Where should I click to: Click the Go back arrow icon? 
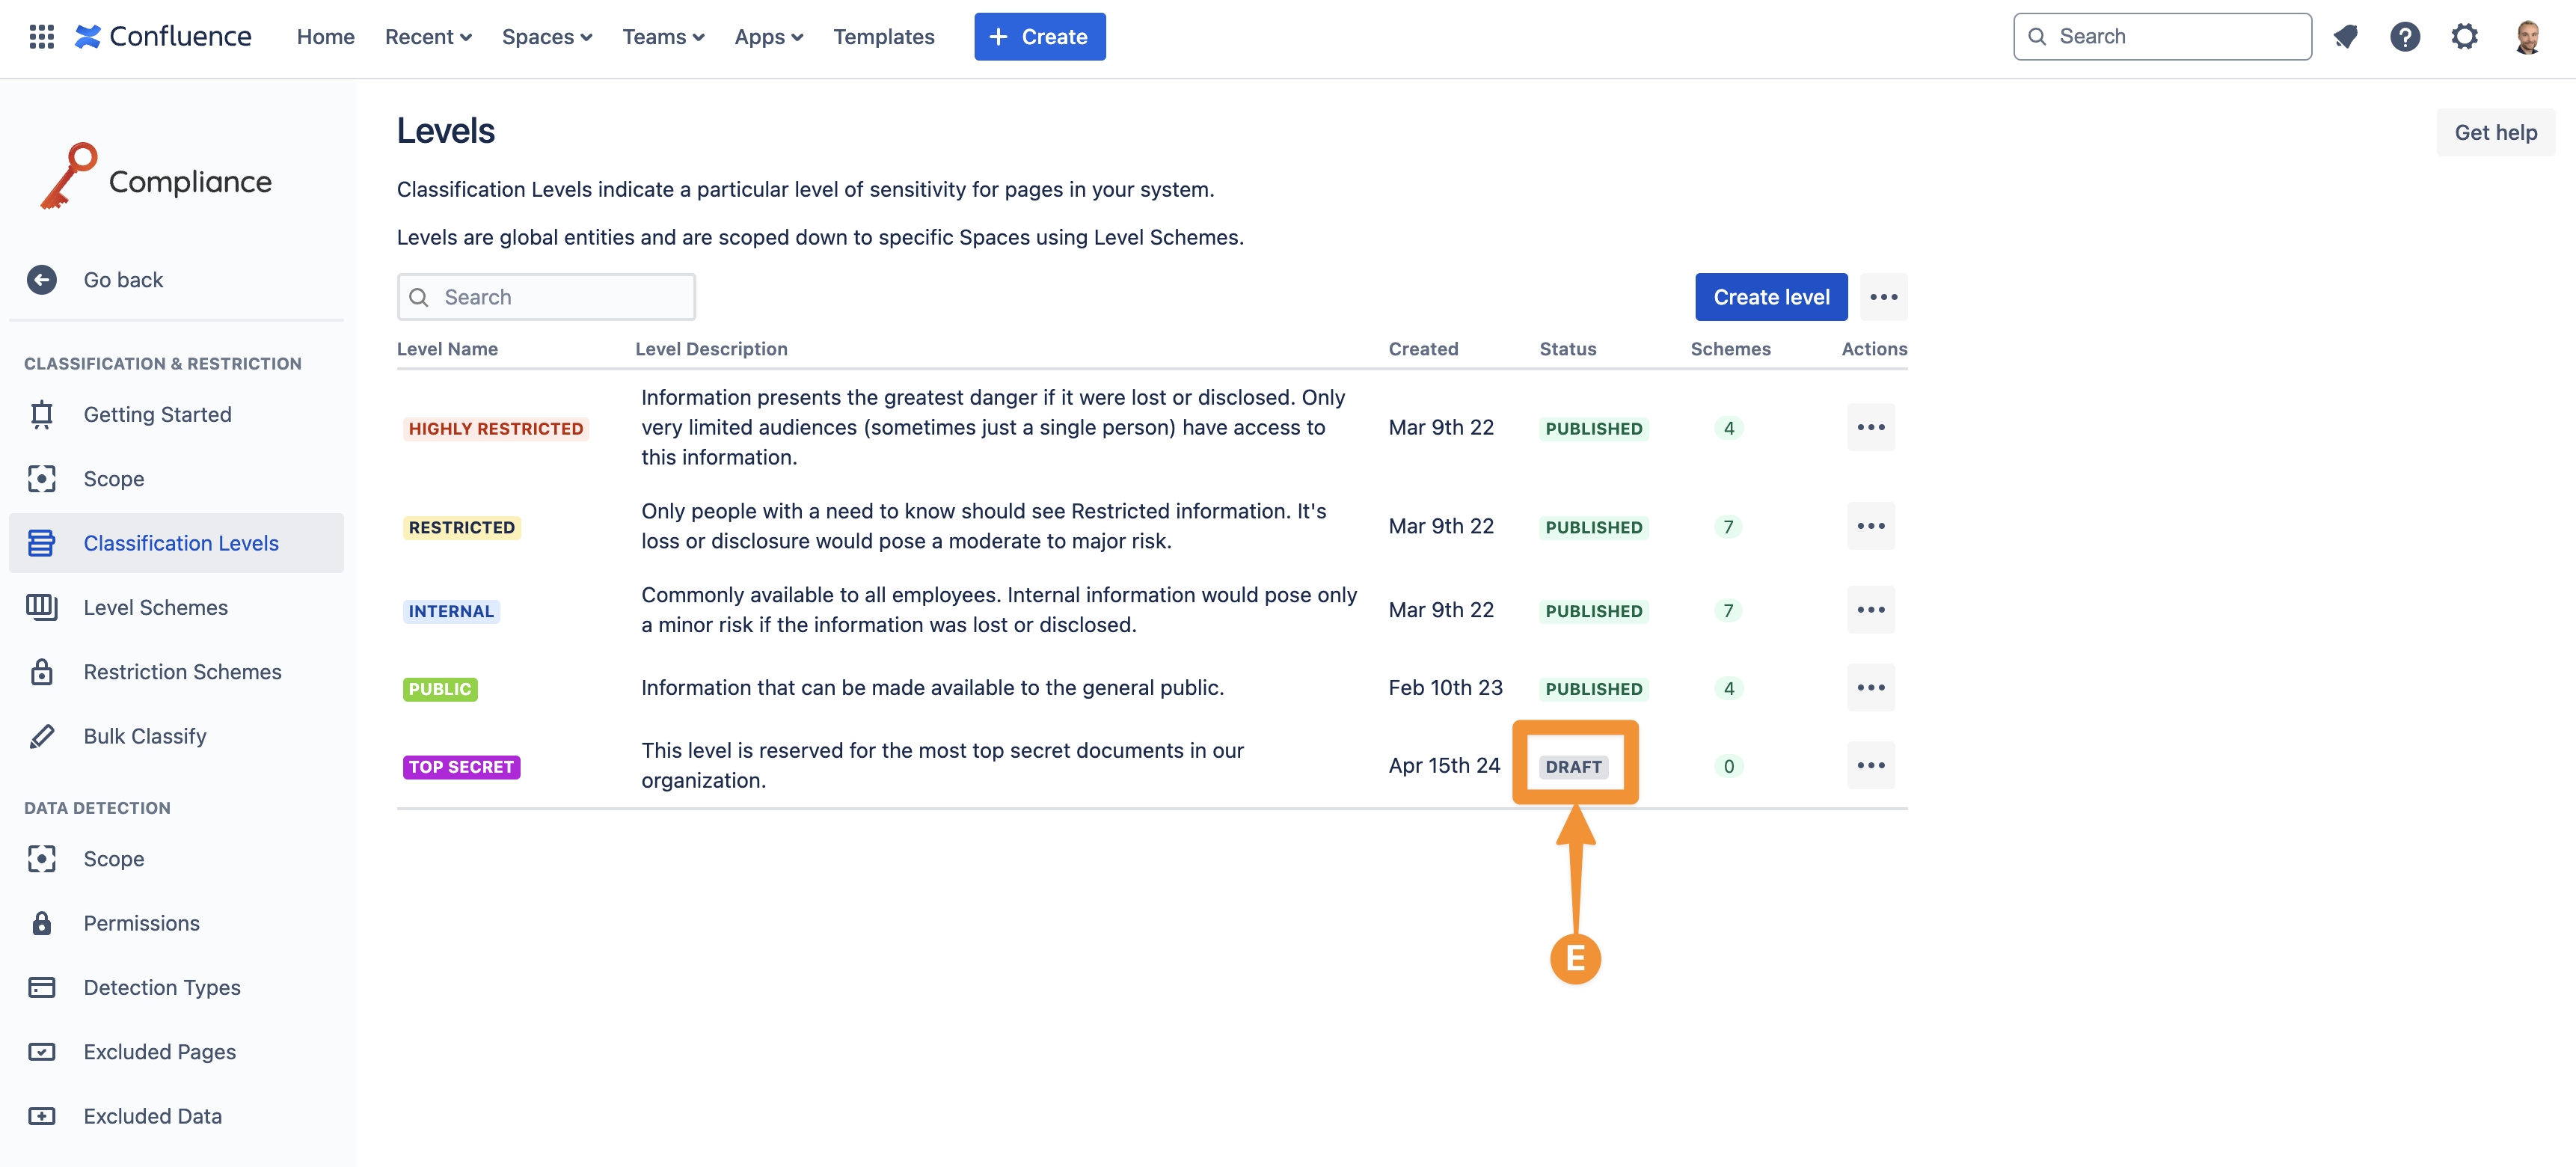pyautogui.click(x=41, y=280)
